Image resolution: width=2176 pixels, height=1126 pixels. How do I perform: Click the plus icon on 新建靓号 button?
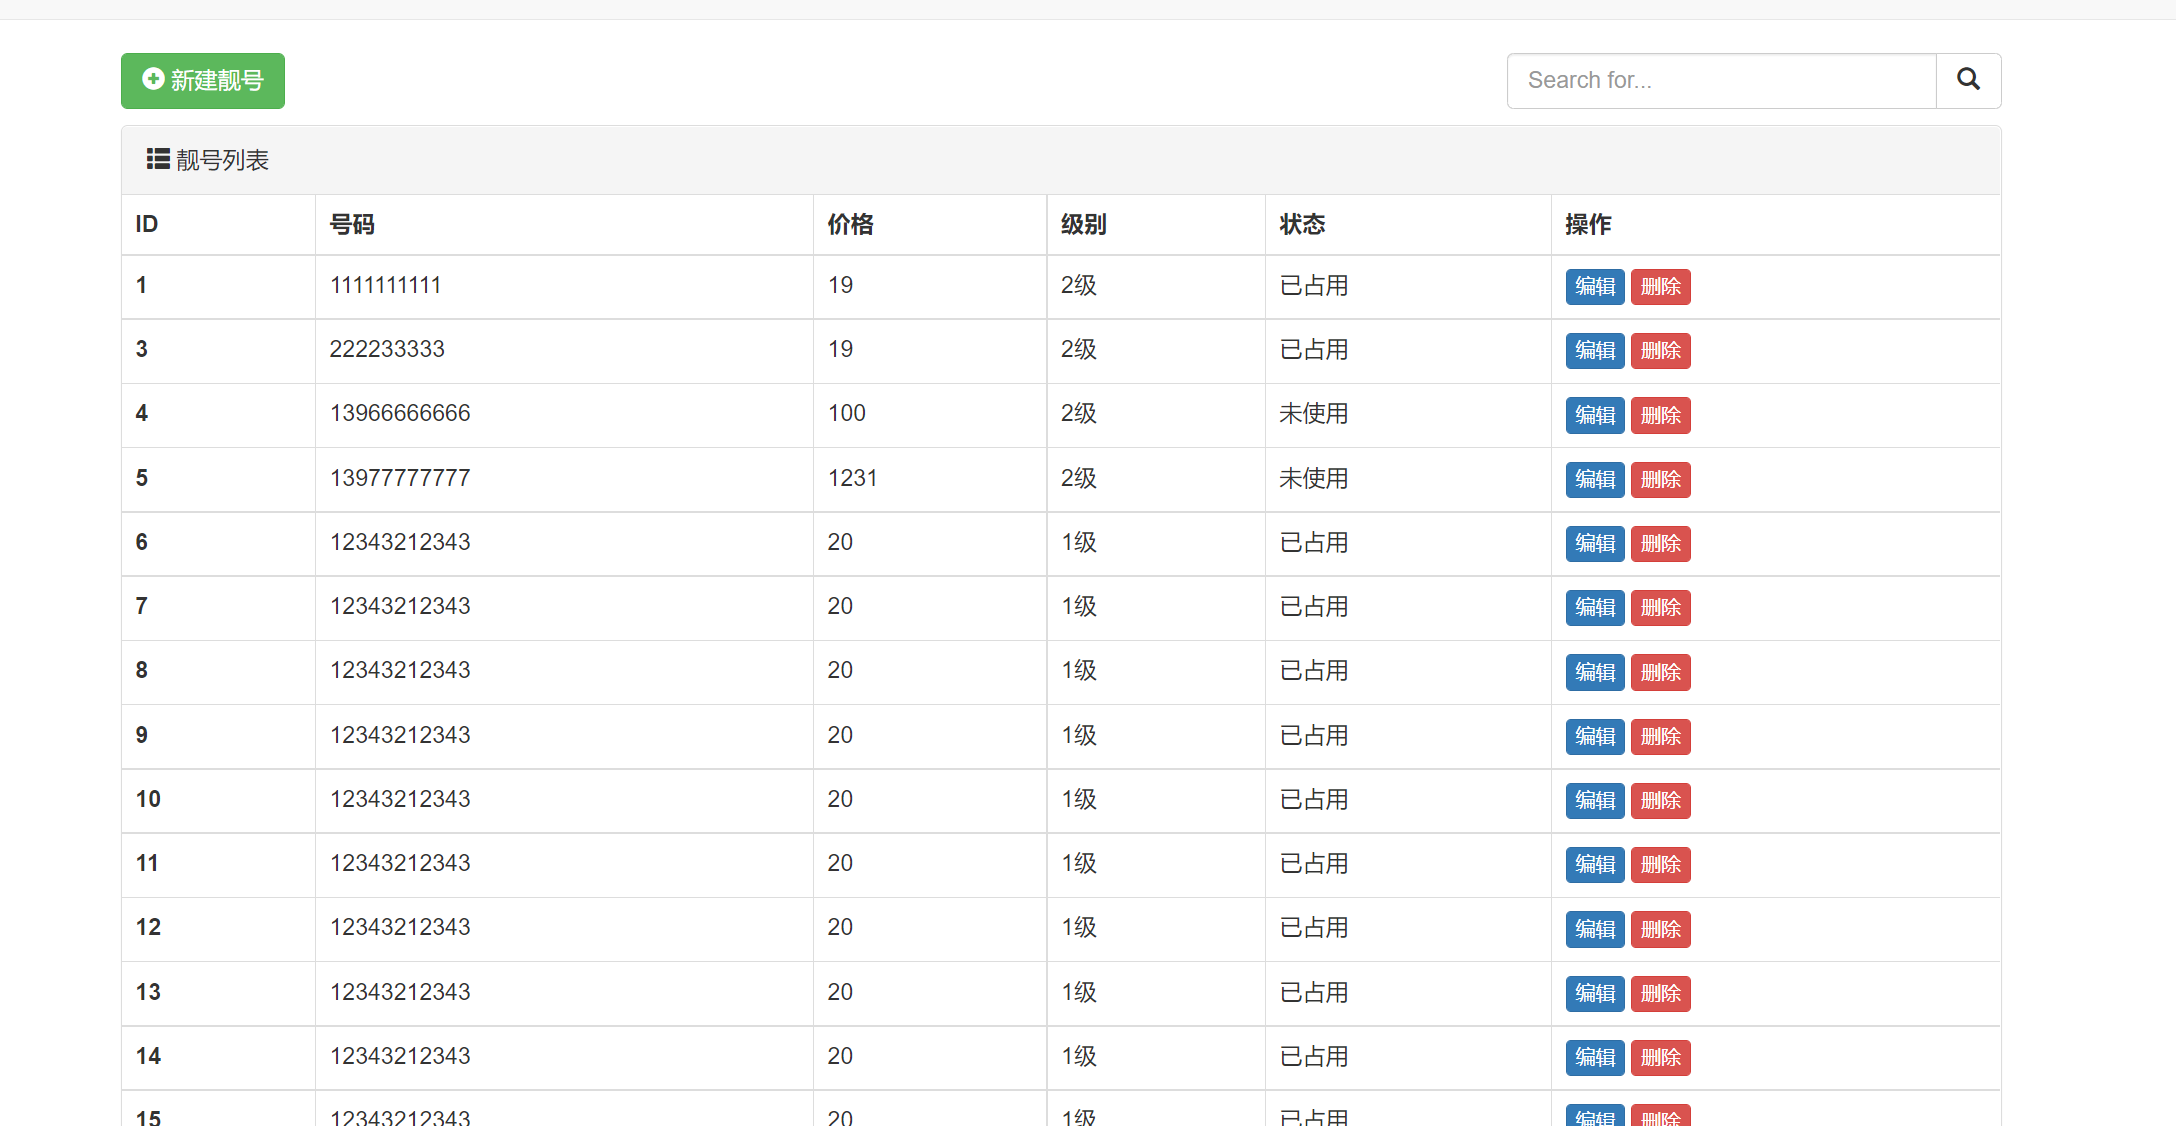152,80
